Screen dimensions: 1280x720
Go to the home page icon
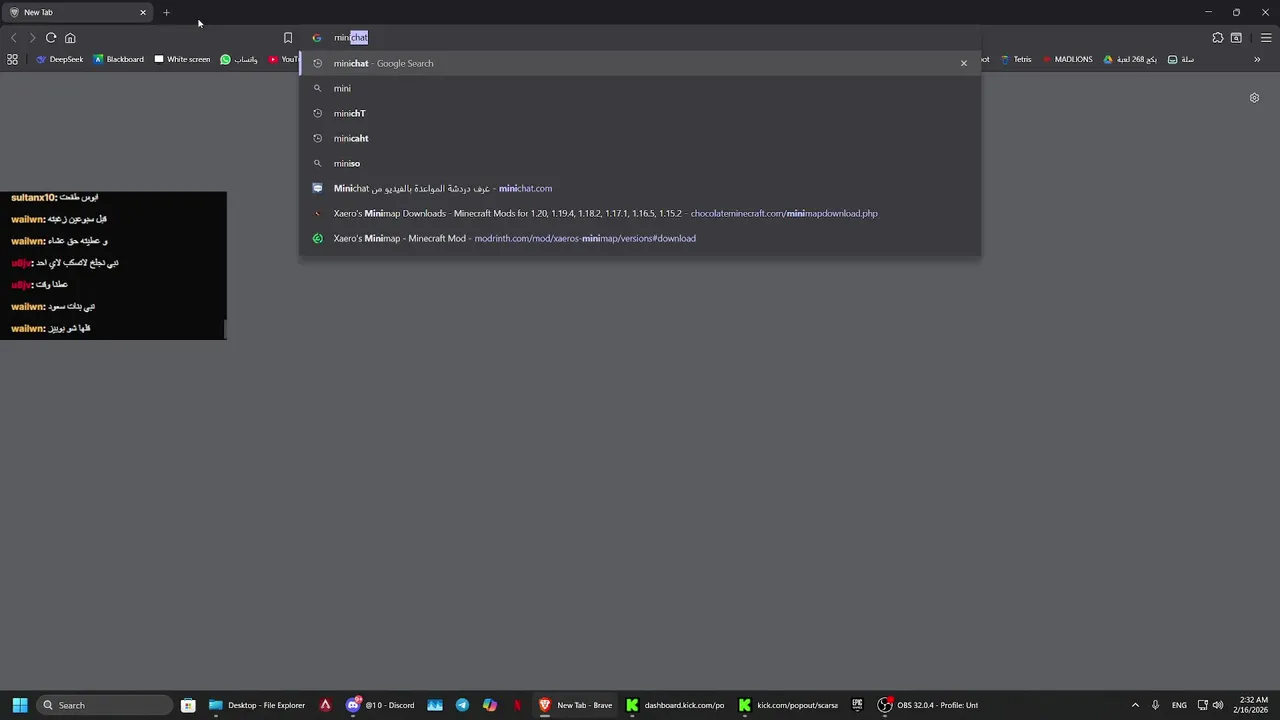(70, 38)
